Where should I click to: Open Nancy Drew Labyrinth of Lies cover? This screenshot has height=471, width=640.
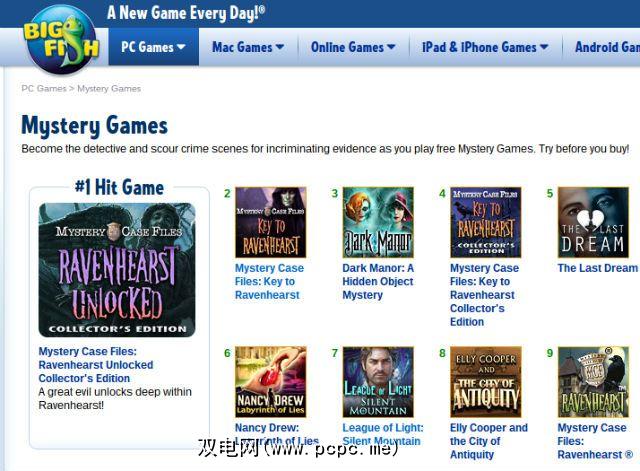click(271, 382)
